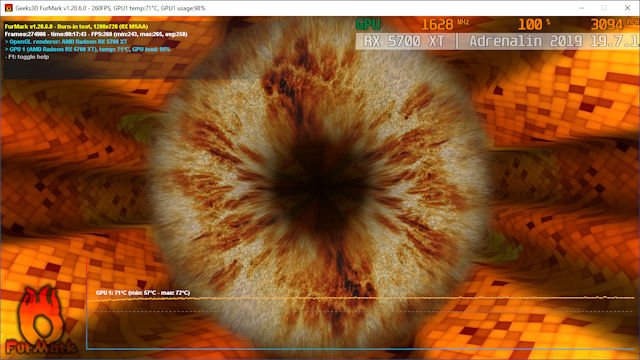
Task: Click the FurMark Burn-in test header line
Action: tap(76, 27)
